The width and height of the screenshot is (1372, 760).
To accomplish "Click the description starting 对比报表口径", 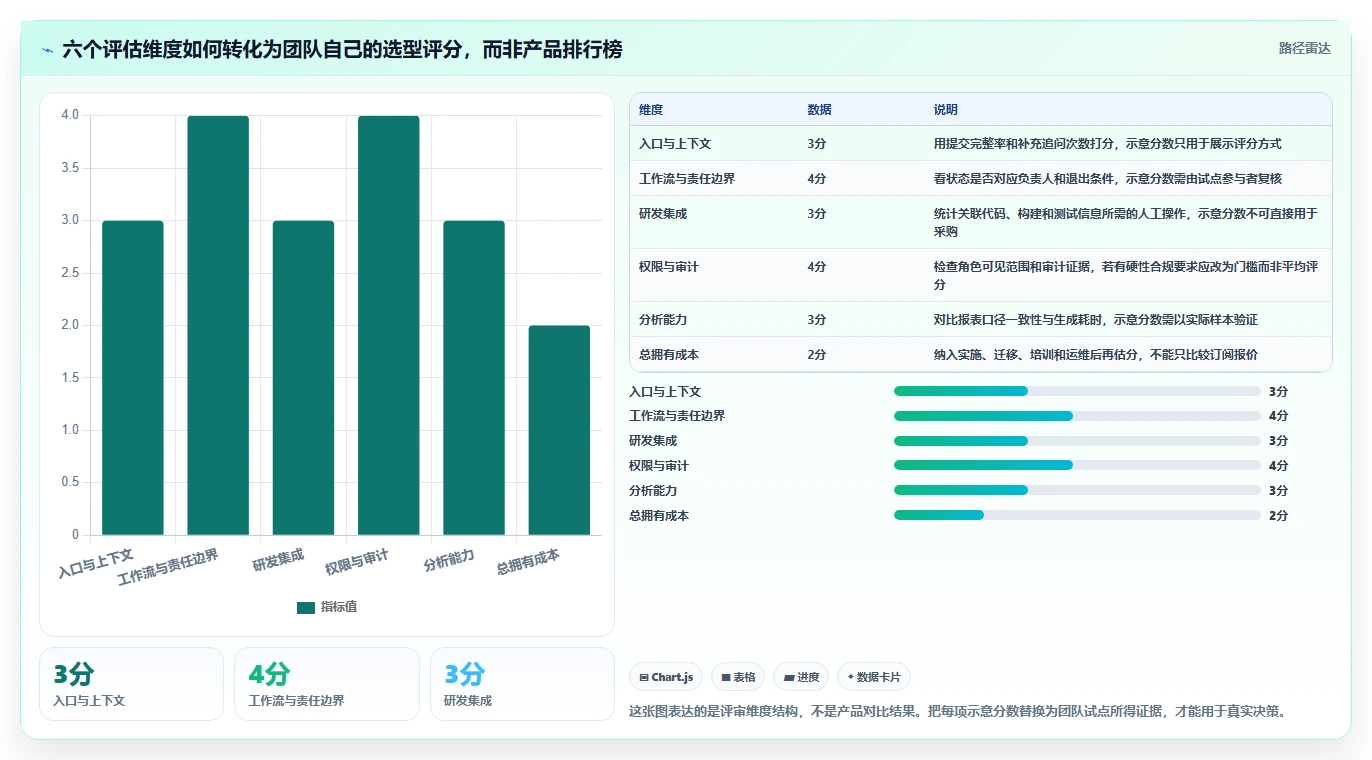I will (x=1096, y=320).
